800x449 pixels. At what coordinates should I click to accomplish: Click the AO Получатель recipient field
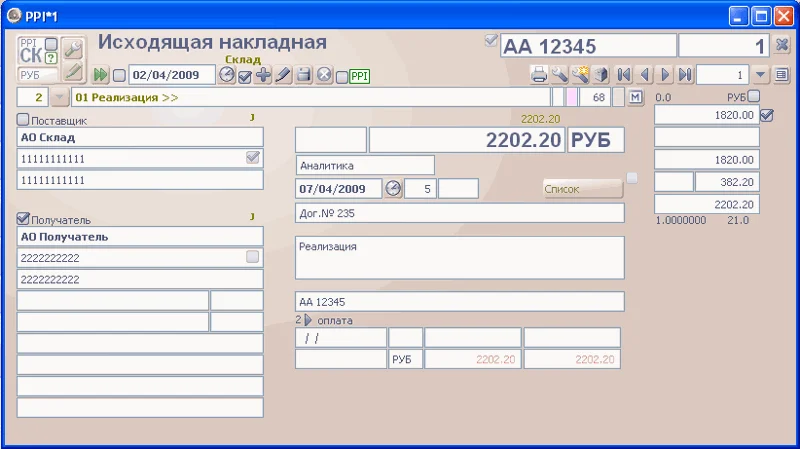click(x=140, y=237)
